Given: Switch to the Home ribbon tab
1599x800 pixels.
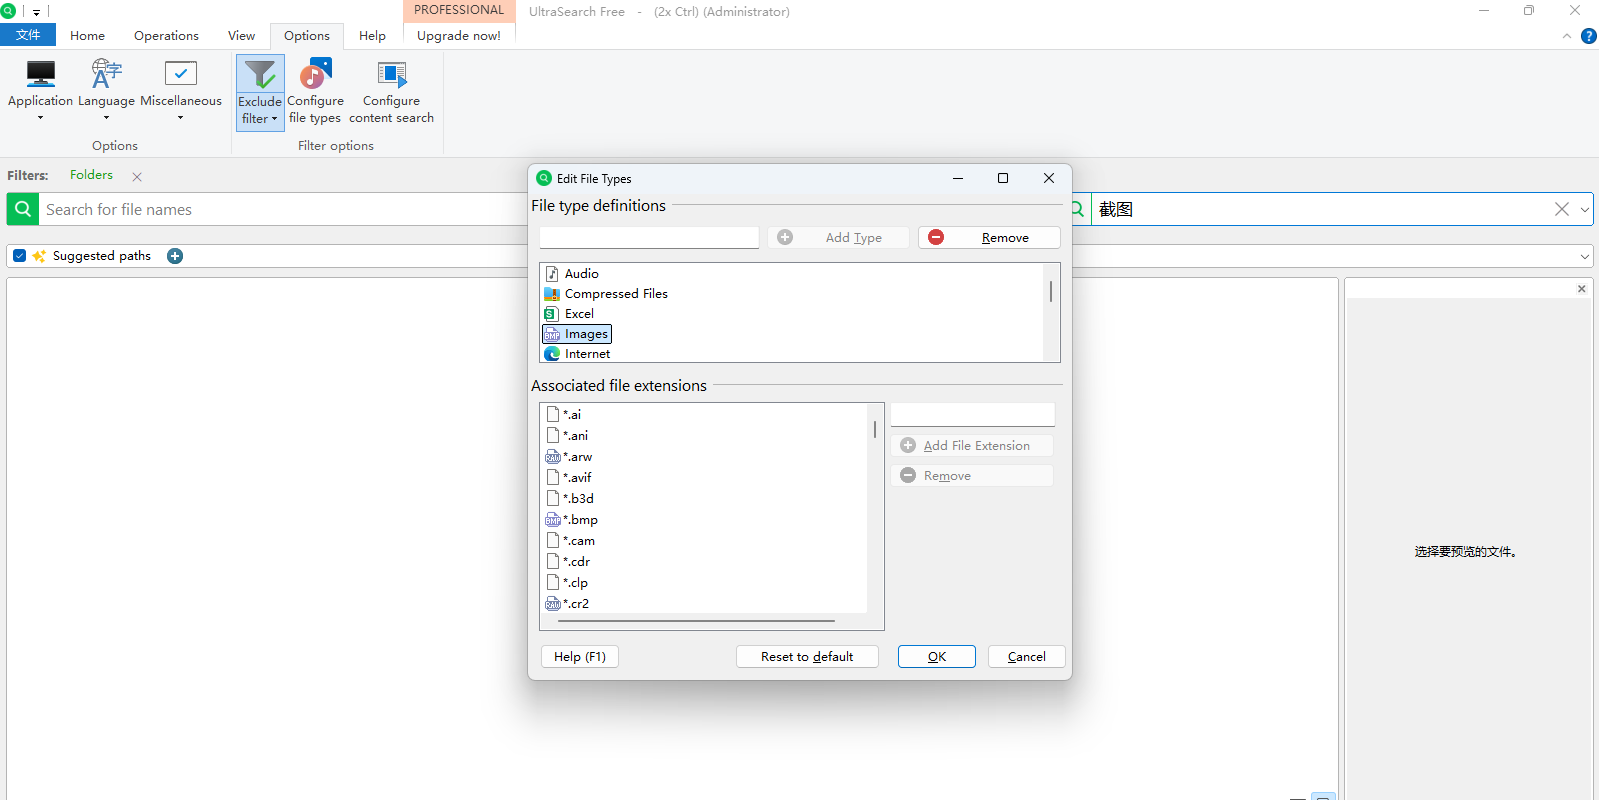Looking at the screenshot, I should coord(87,36).
